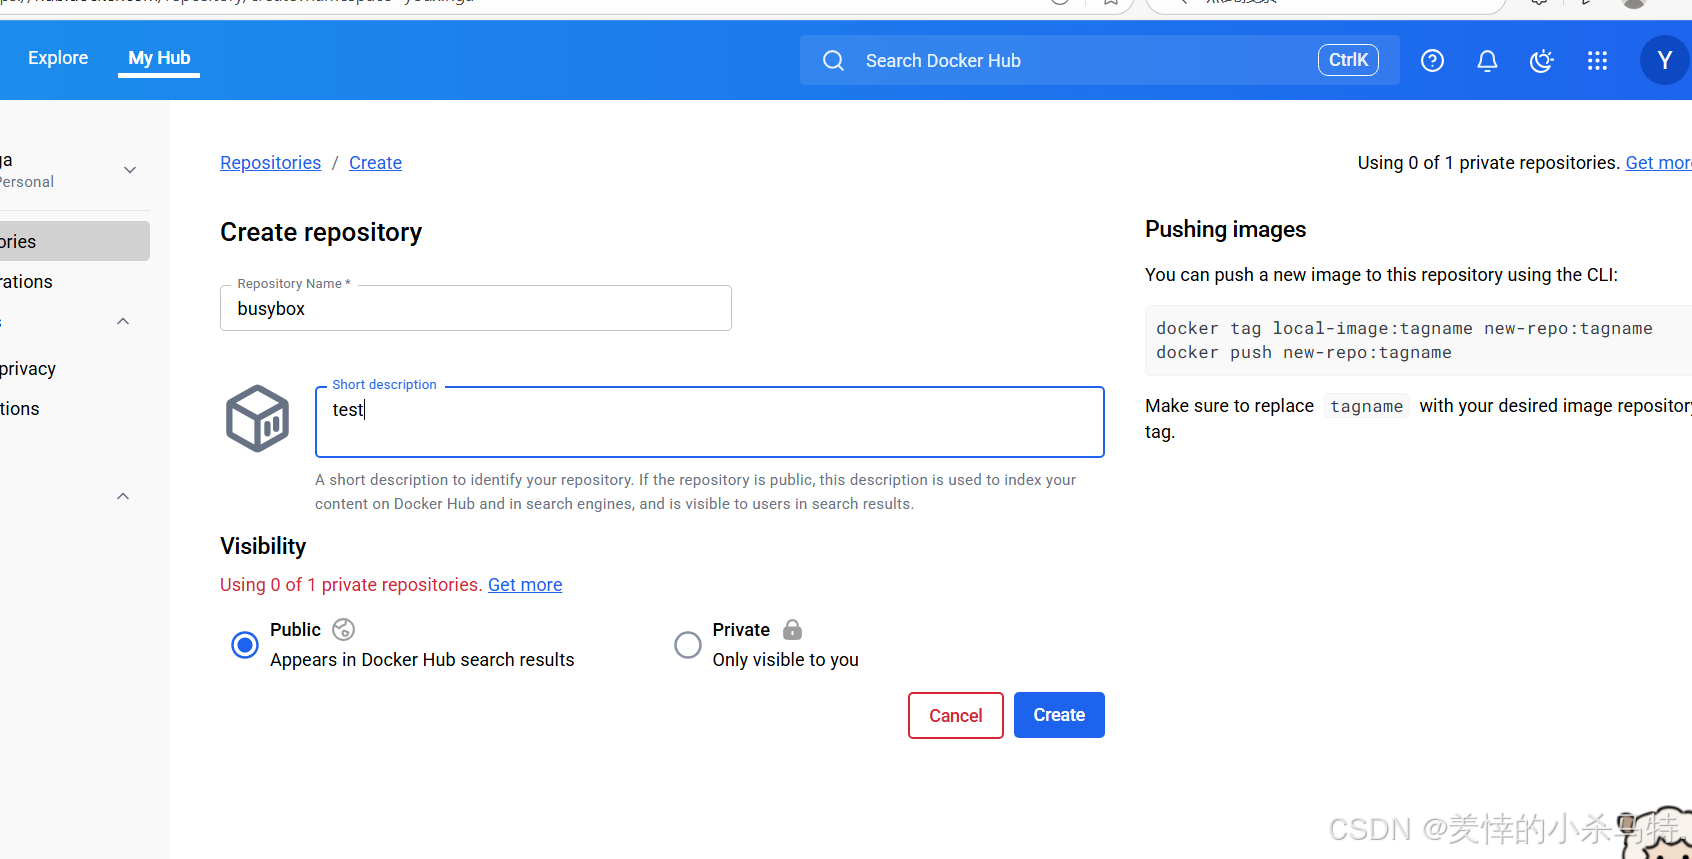Screen dimensions: 1692x859
Task: Click the inline 'tagname' code chip
Action: (1366, 406)
